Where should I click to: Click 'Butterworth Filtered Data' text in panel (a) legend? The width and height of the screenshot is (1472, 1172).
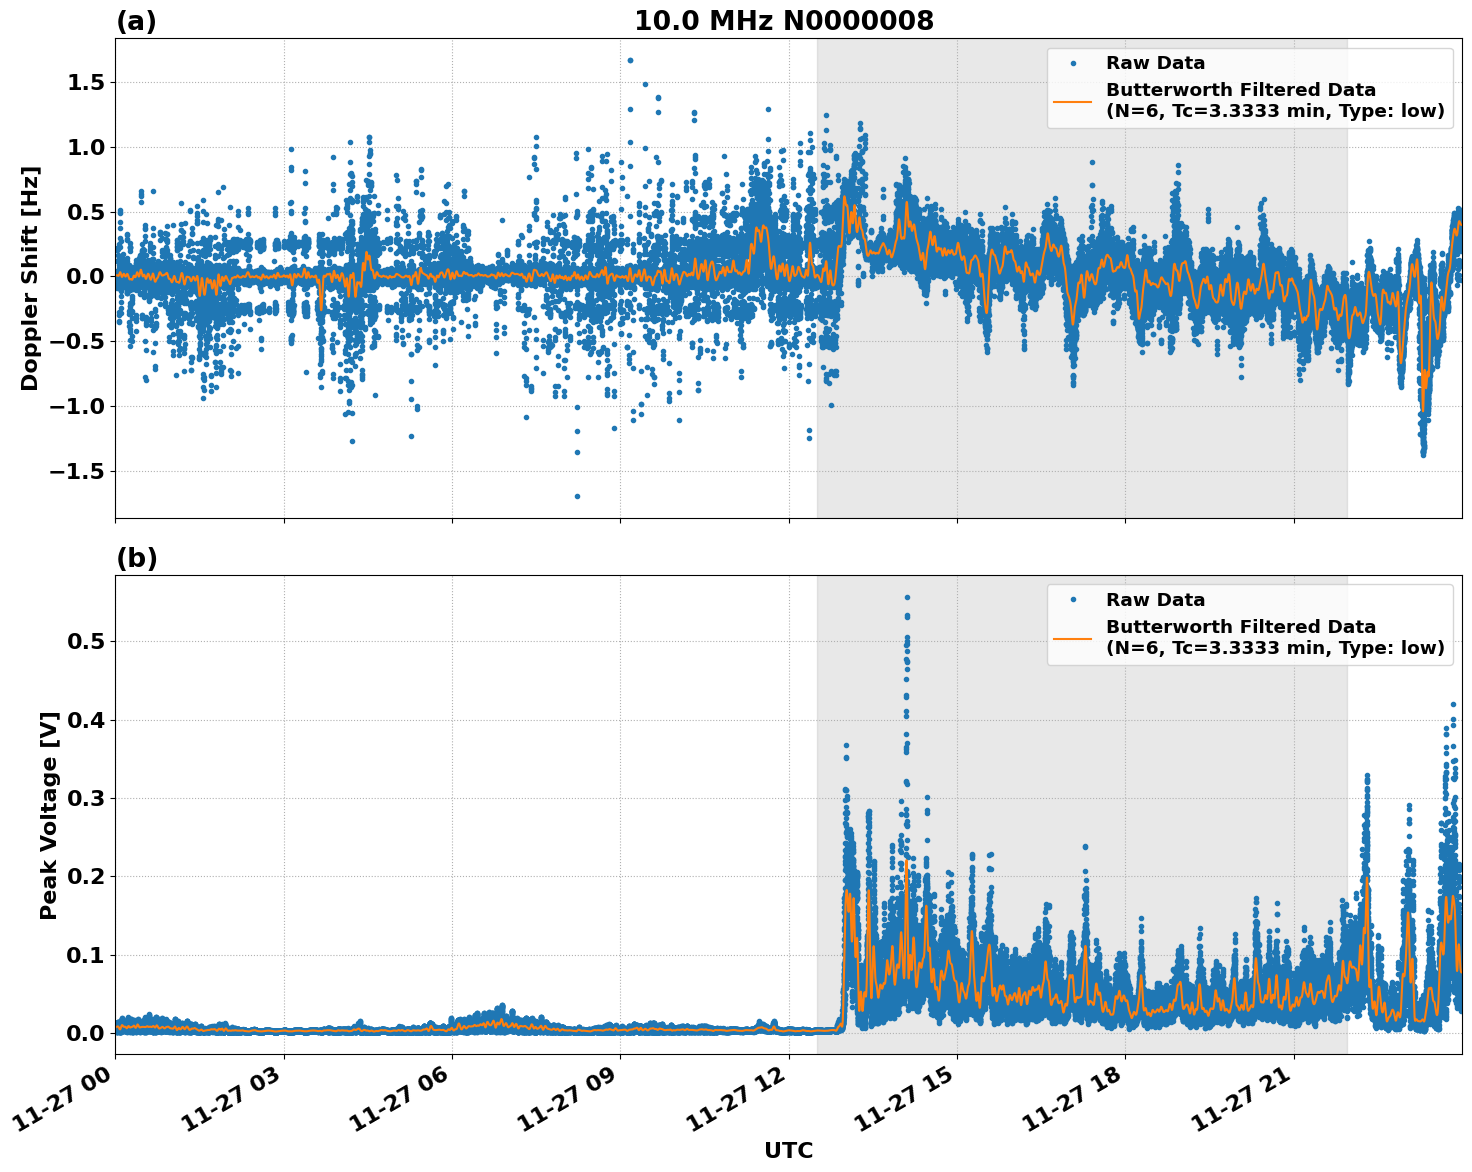coord(1241,90)
